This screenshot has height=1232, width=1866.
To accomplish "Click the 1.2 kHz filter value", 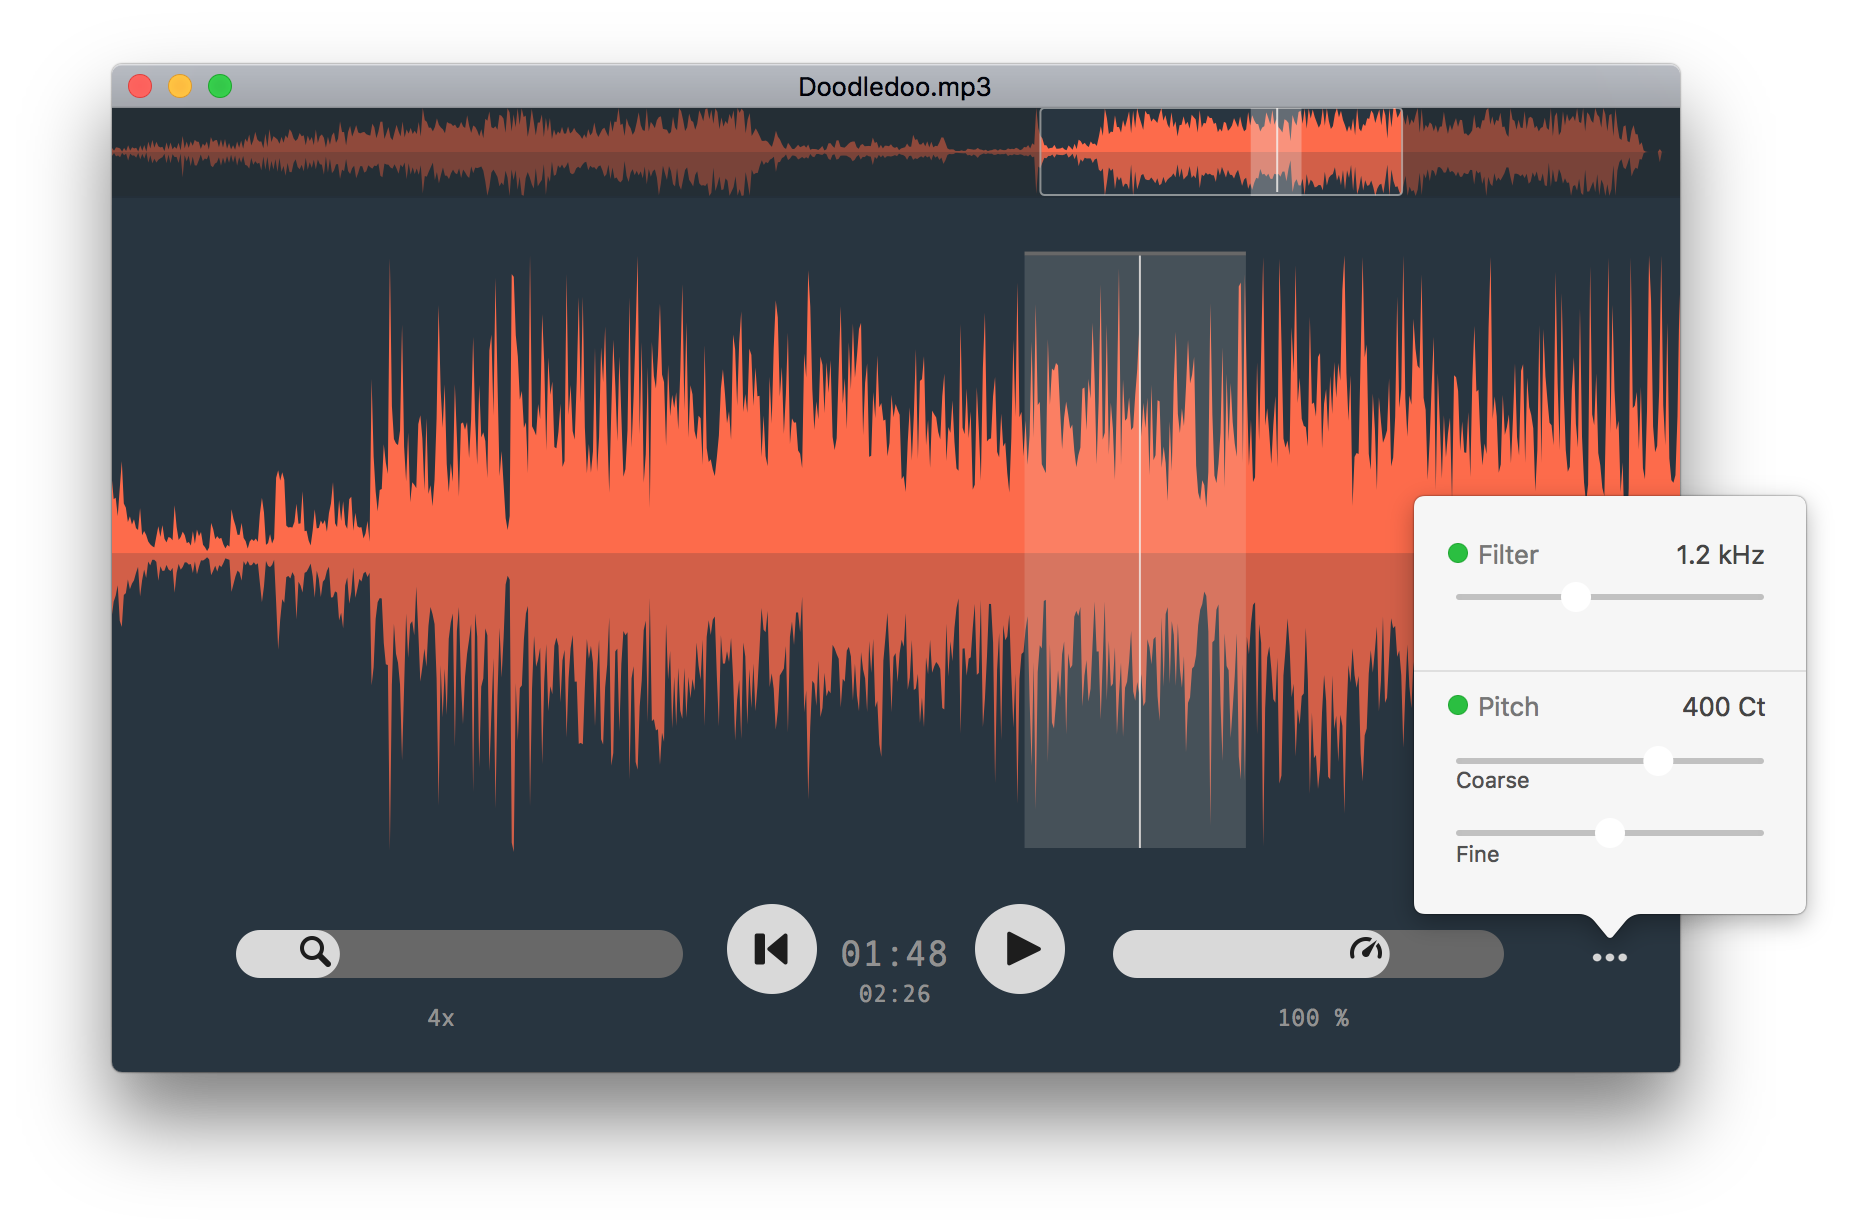I will pyautogui.click(x=1720, y=555).
